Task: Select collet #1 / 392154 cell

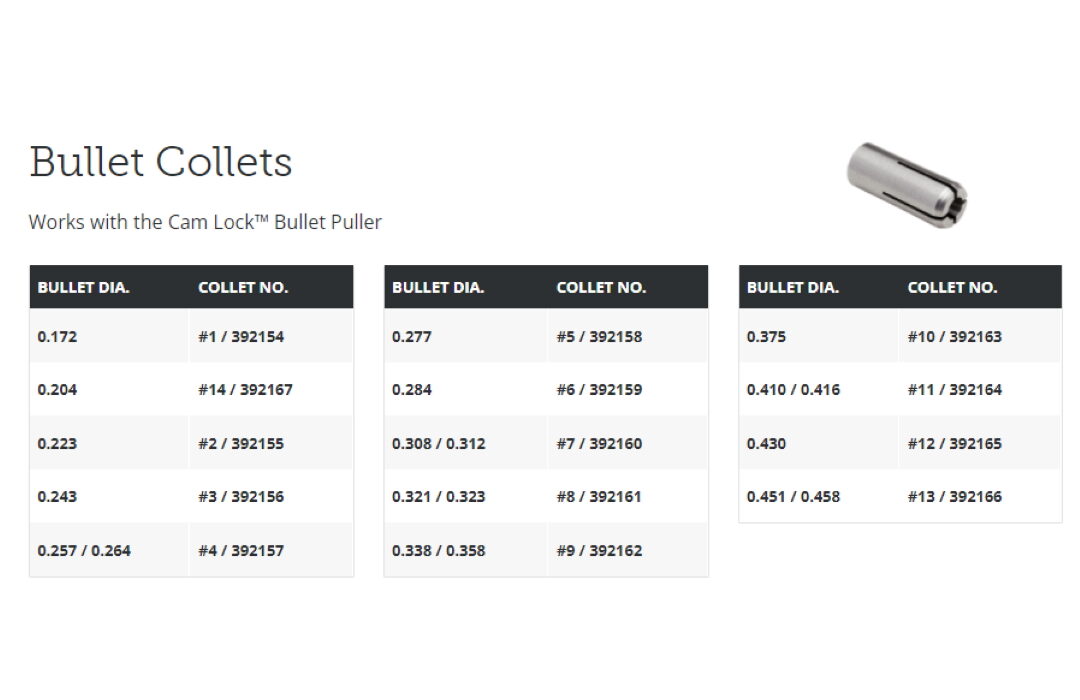Action: pos(241,337)
